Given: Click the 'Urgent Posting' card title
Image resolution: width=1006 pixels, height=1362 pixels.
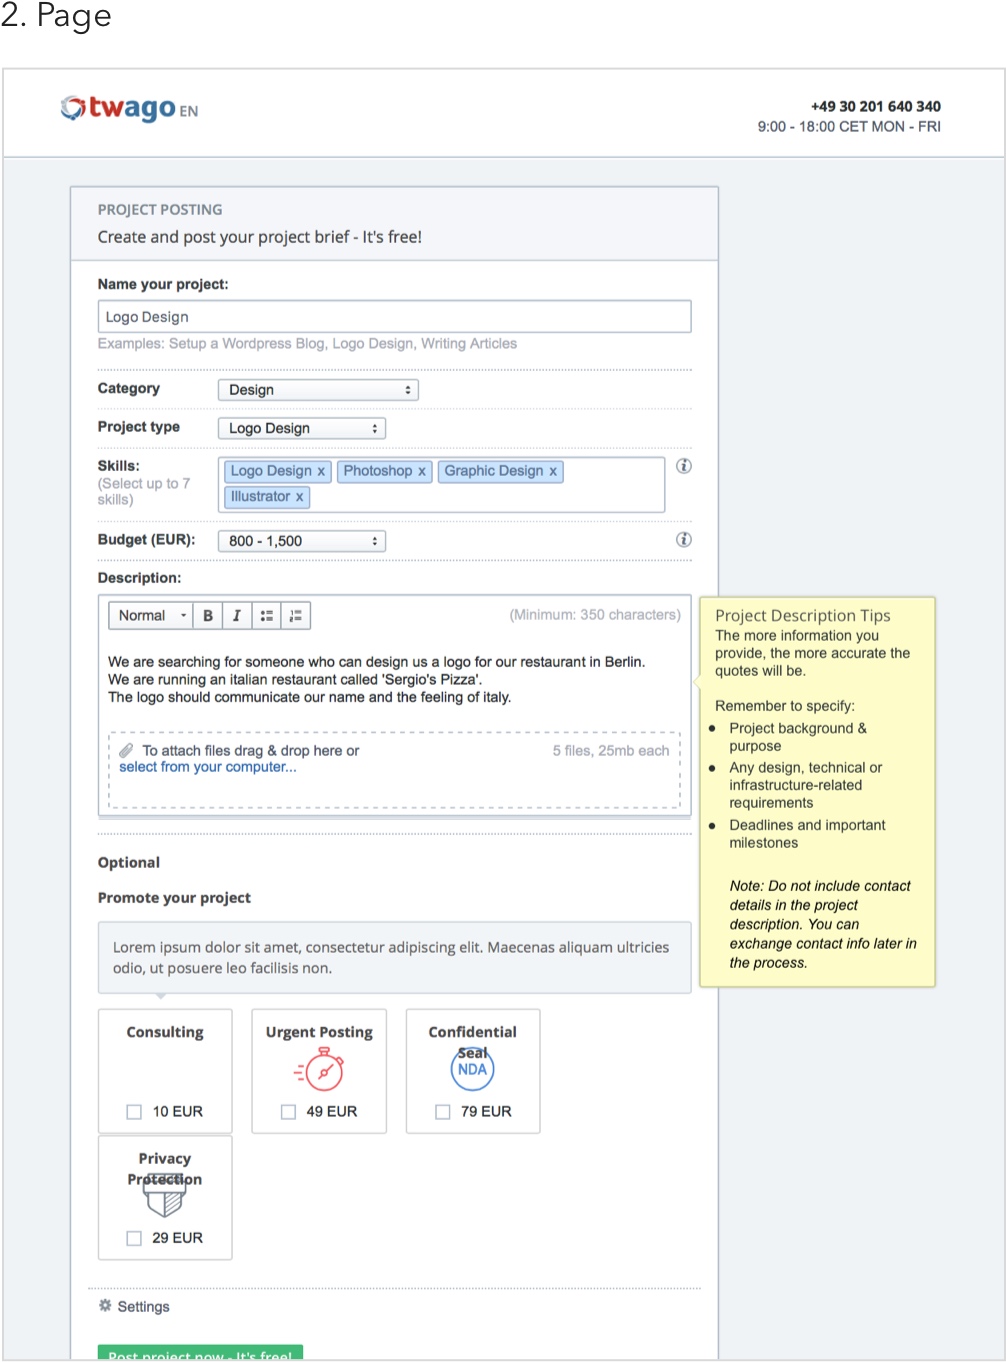Looking at the screenshot, I should tap(319, 1032).
